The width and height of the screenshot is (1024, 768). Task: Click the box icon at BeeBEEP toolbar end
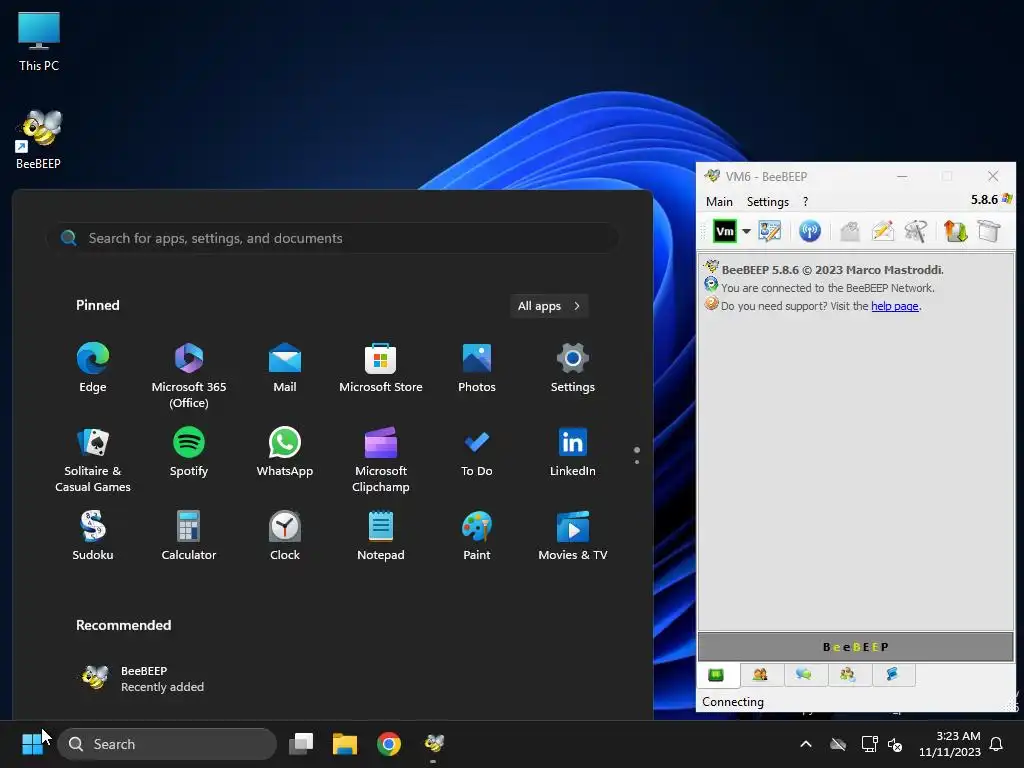point(989,231)
